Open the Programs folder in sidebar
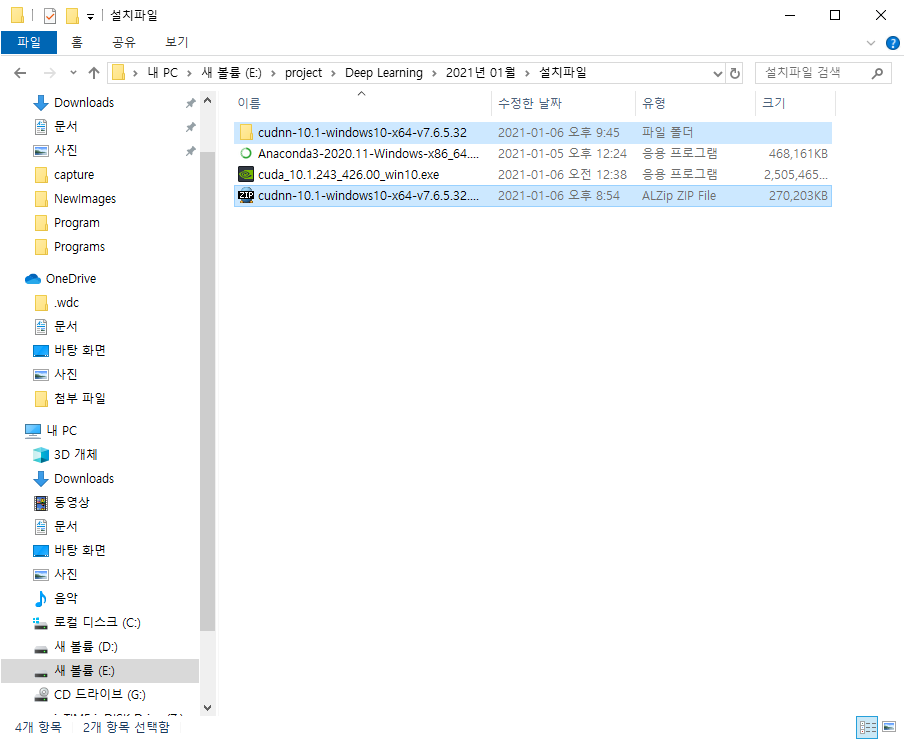This screenshot has height=740, width=905. point(79,247)
